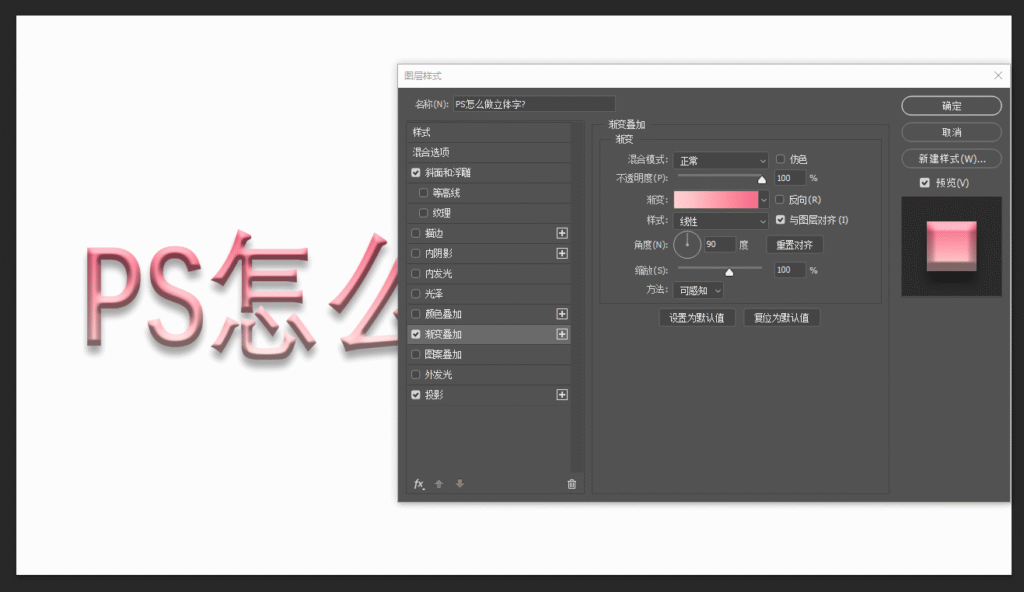Enable the 内发光 checkbox
The image size is (1024, 592).
coord(415,274)
